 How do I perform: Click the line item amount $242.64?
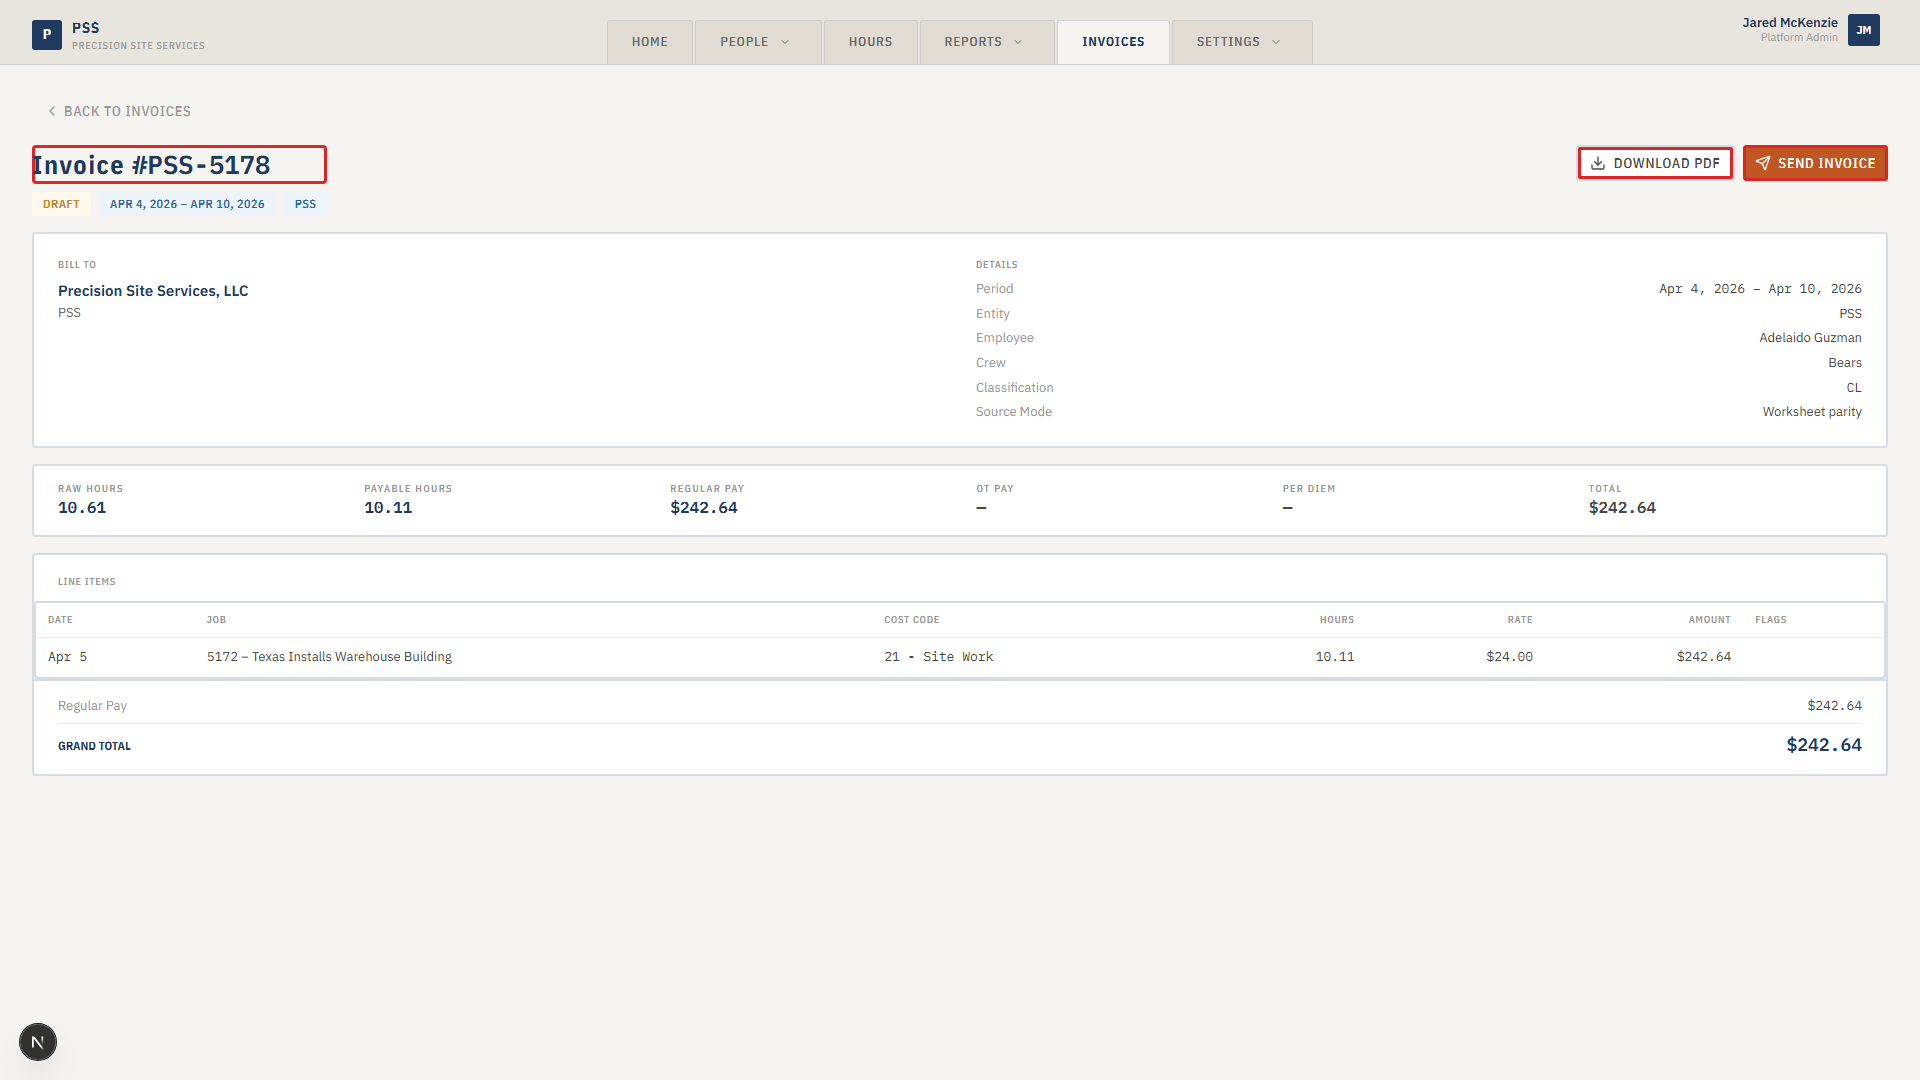tap(1703, 657)
